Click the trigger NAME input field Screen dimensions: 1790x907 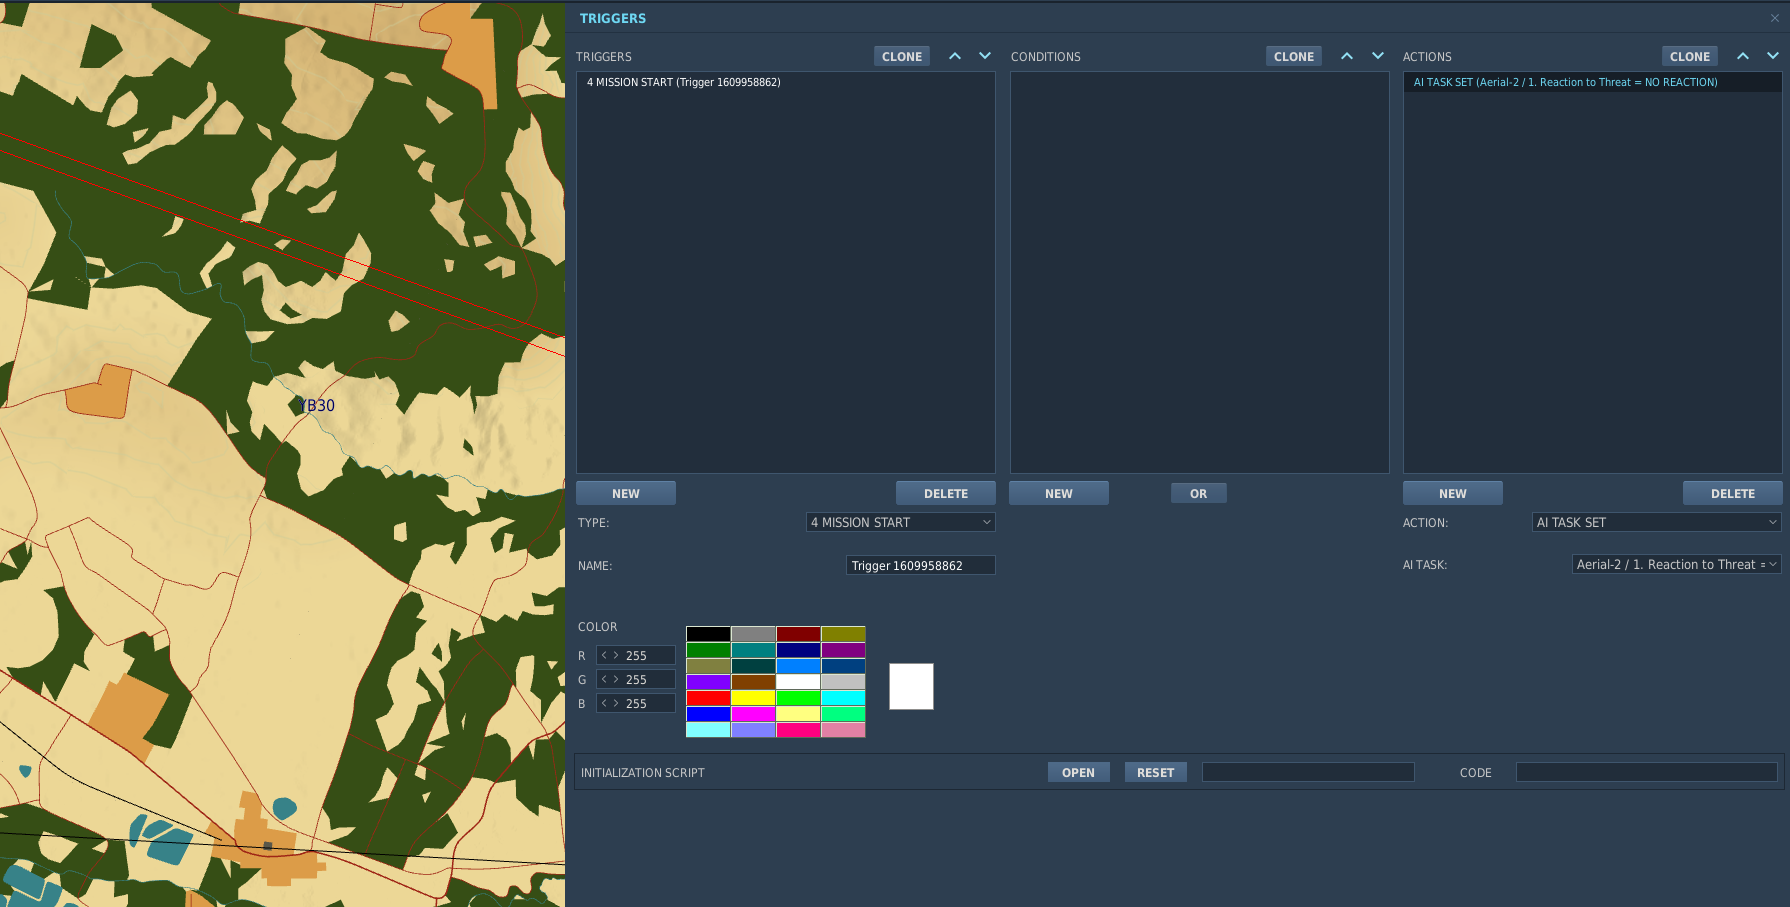pyautogui.click(x=921, y=565)
